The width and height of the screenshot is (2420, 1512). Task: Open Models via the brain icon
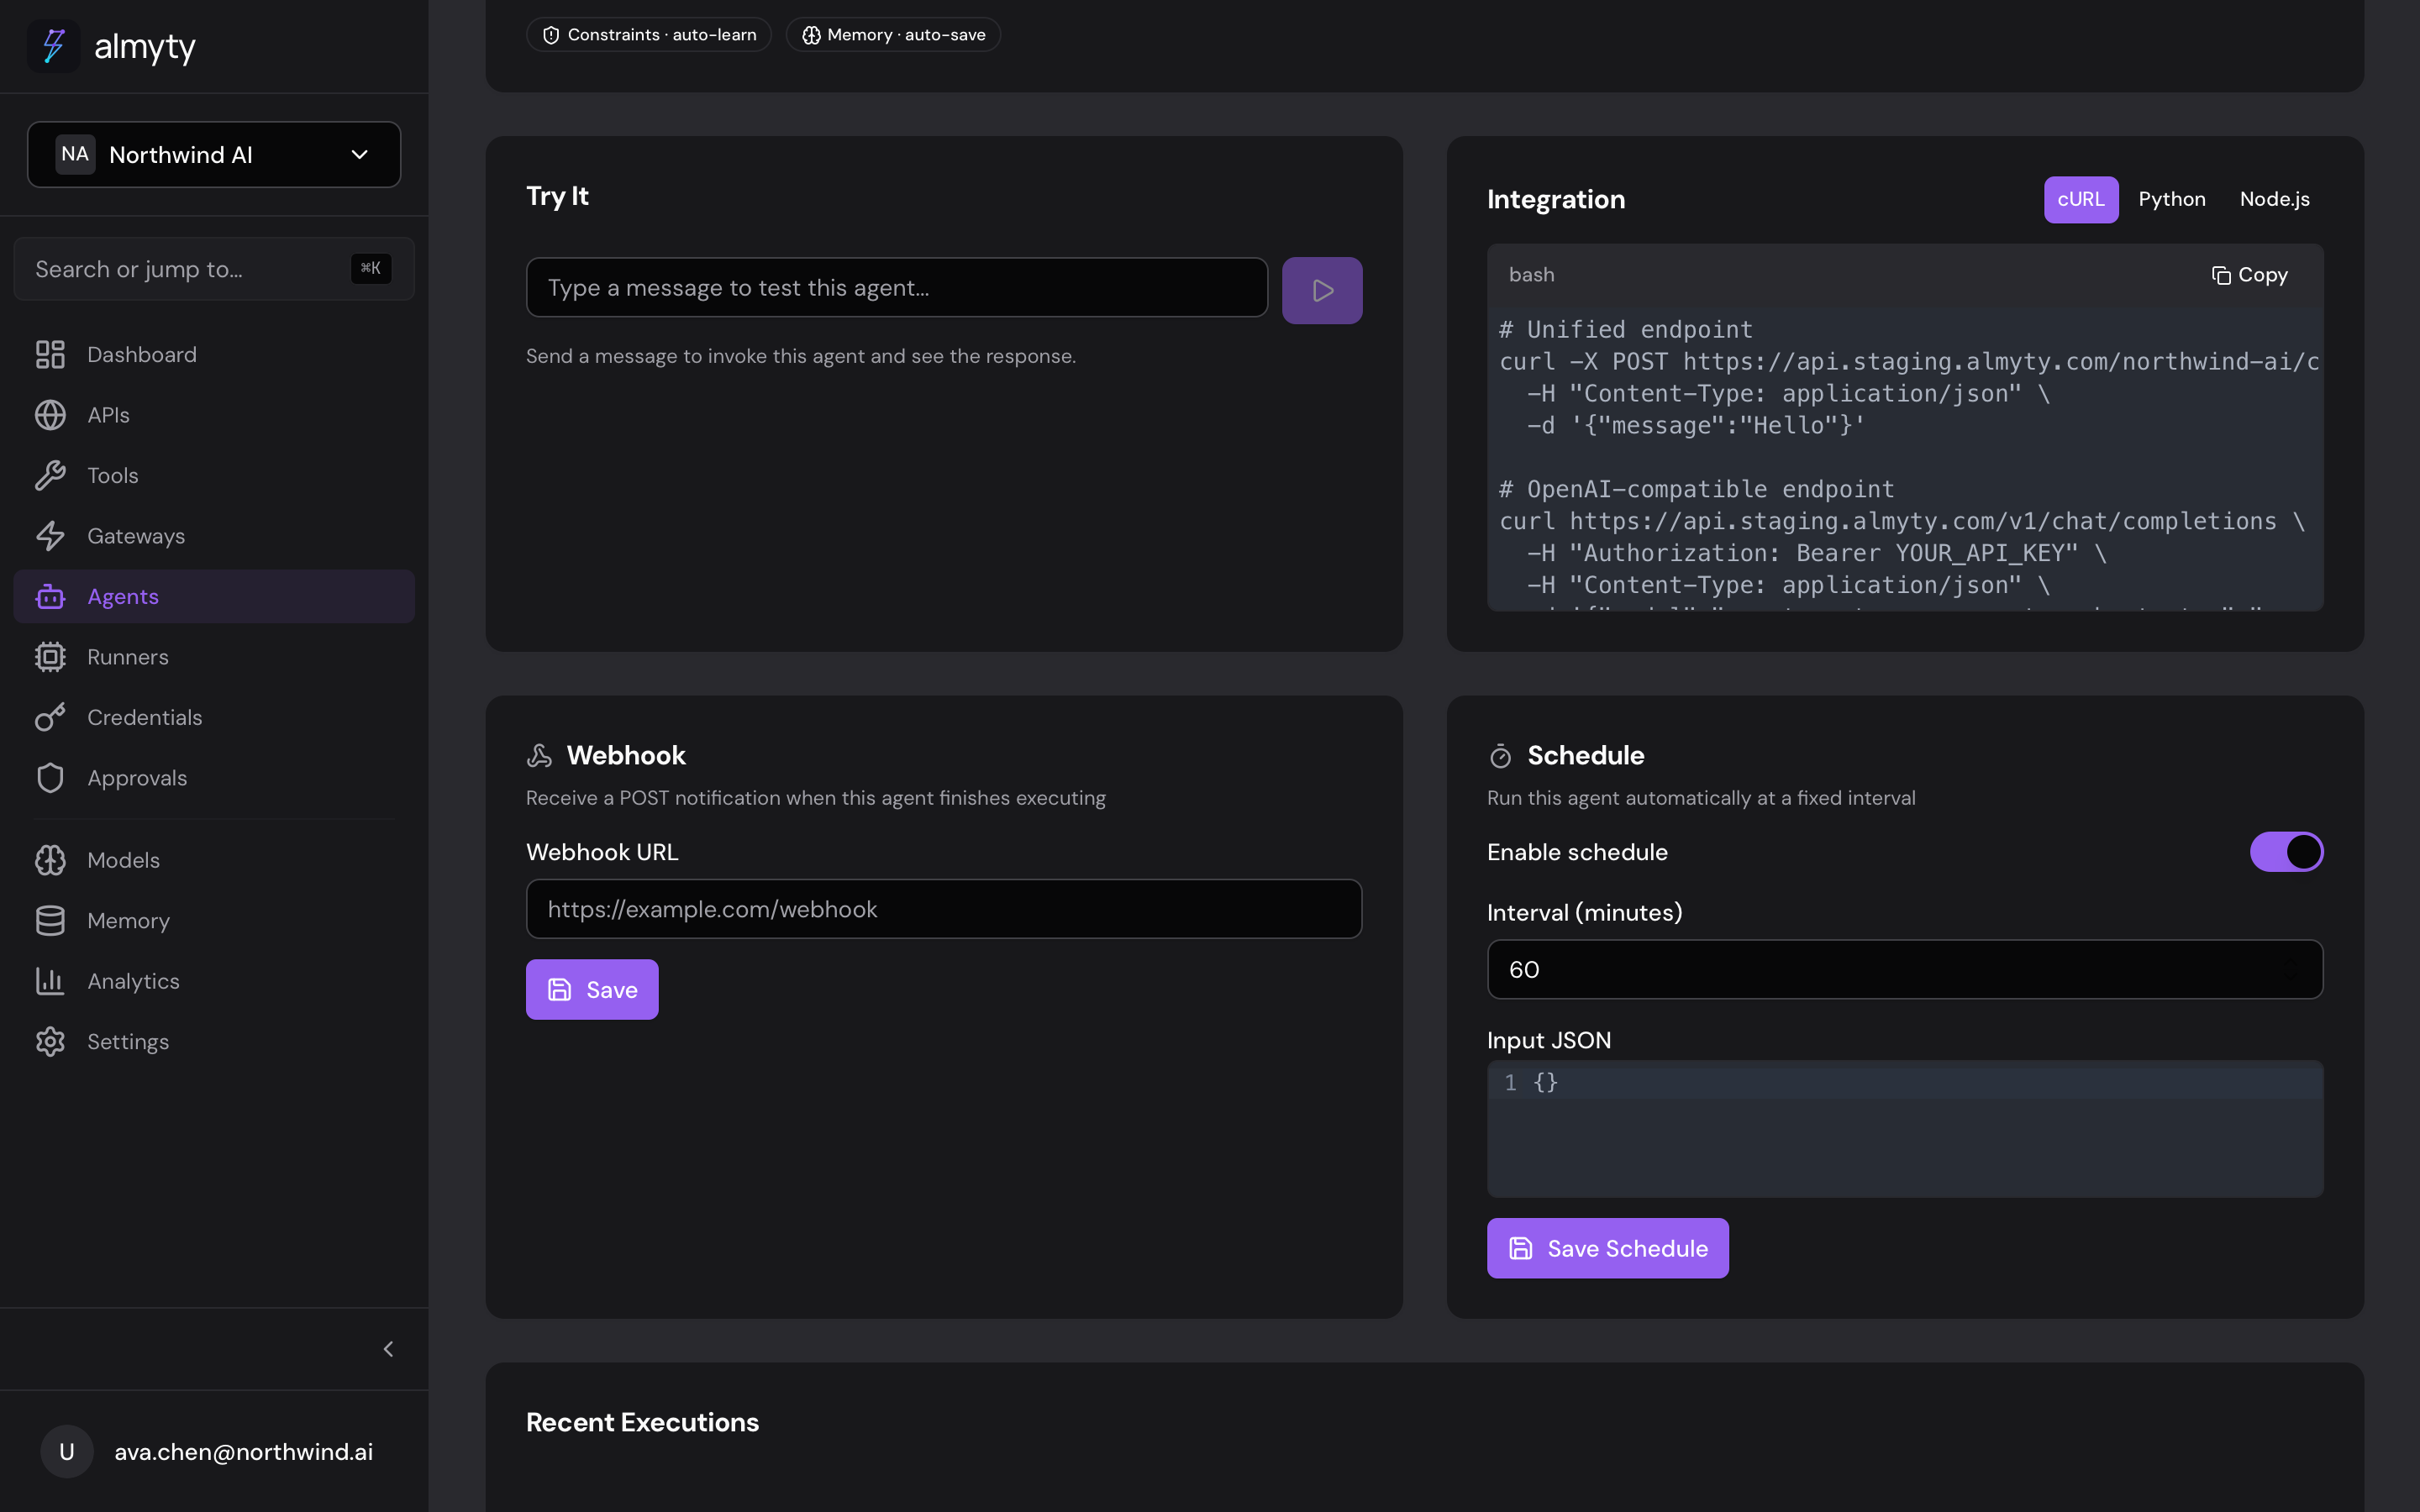tap(50, 860)
